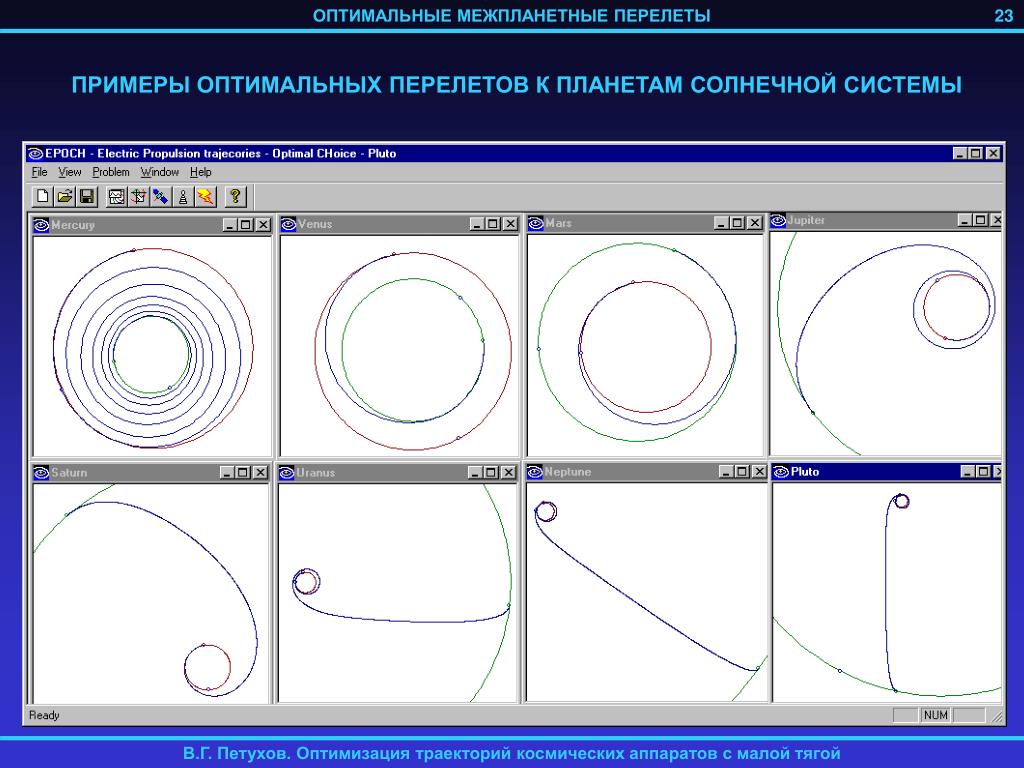Activate the Saturn window title bar
The image size is (1024, 768).
151,473
